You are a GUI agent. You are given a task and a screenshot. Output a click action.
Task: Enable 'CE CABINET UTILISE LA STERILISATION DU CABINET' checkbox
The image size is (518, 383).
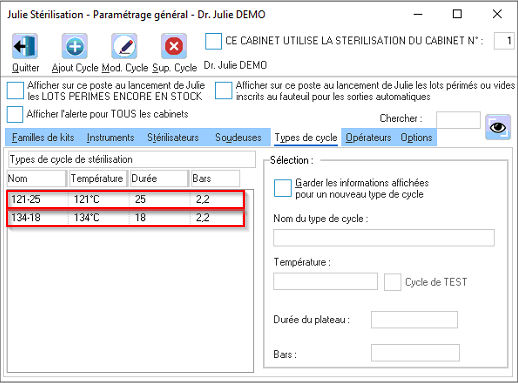pos(213,41)
